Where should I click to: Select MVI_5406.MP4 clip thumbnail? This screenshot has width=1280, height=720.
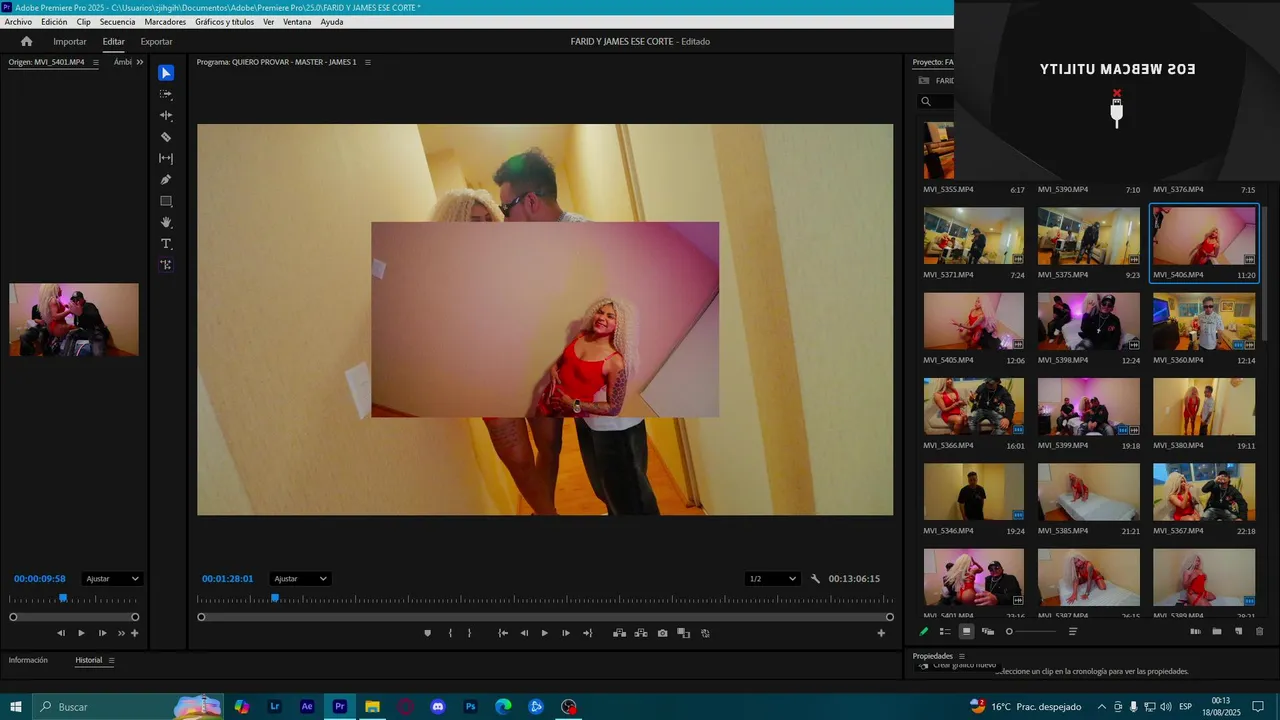click(x=1204, y=236)
